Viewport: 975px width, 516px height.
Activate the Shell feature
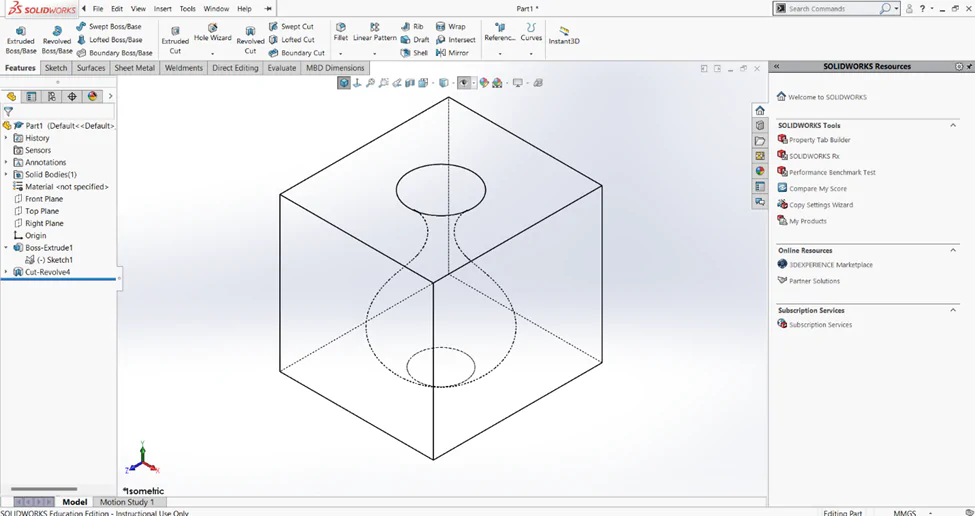(414, 53)
